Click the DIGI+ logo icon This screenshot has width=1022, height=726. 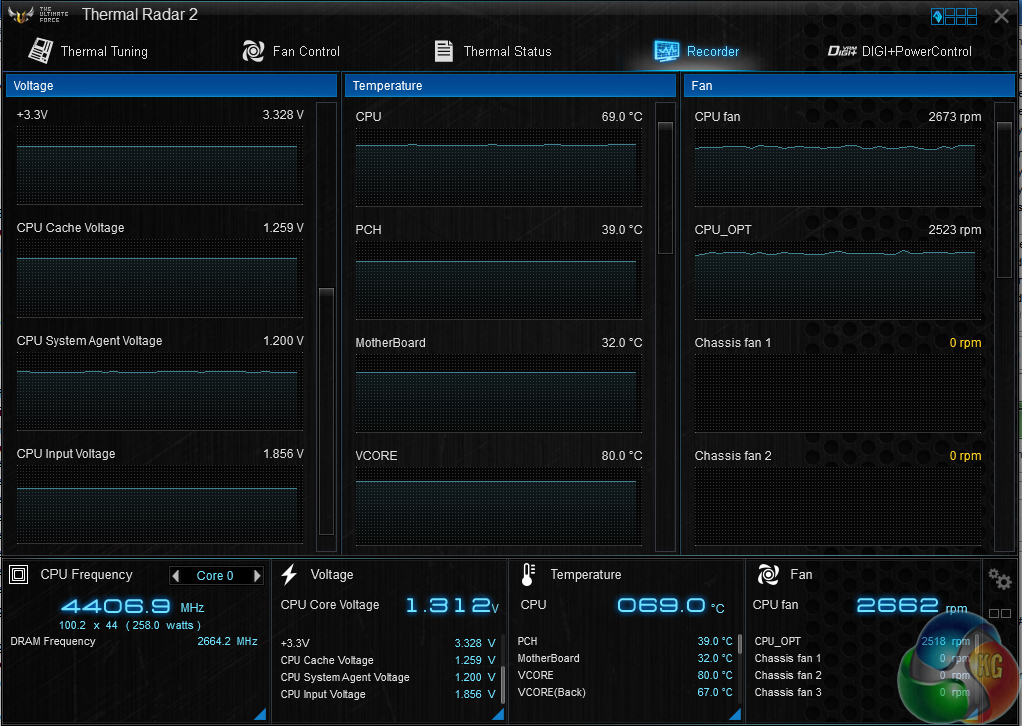click(842, 51)
